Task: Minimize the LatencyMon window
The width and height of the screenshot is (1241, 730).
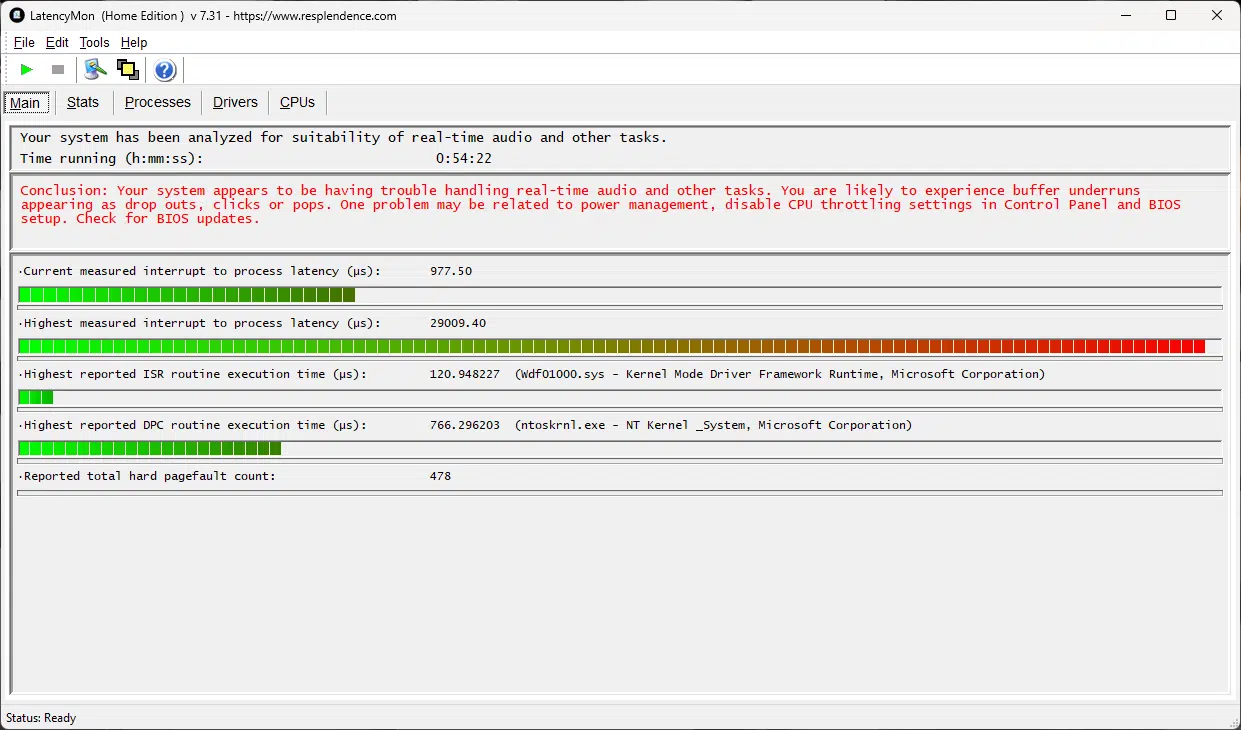Action: (x=1125, y=15)
